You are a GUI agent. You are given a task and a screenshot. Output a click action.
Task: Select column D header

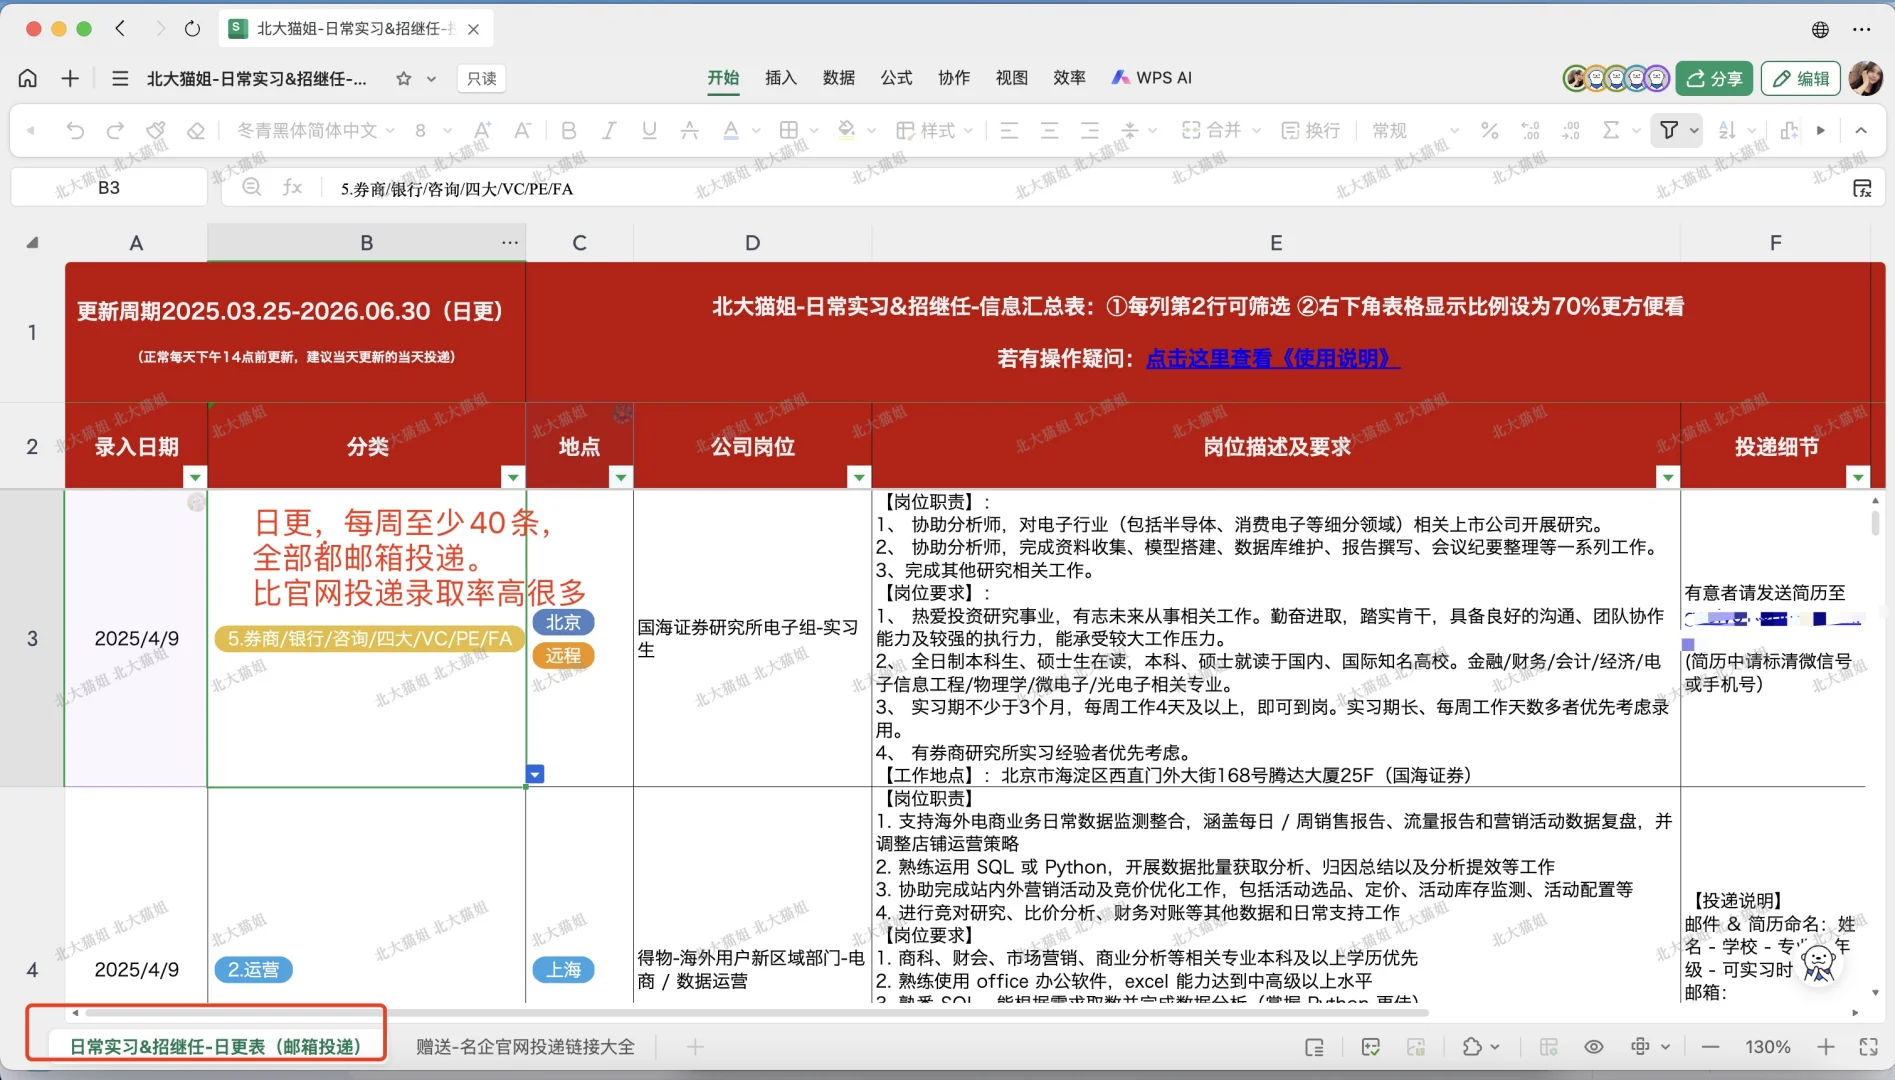coord(753,243)
